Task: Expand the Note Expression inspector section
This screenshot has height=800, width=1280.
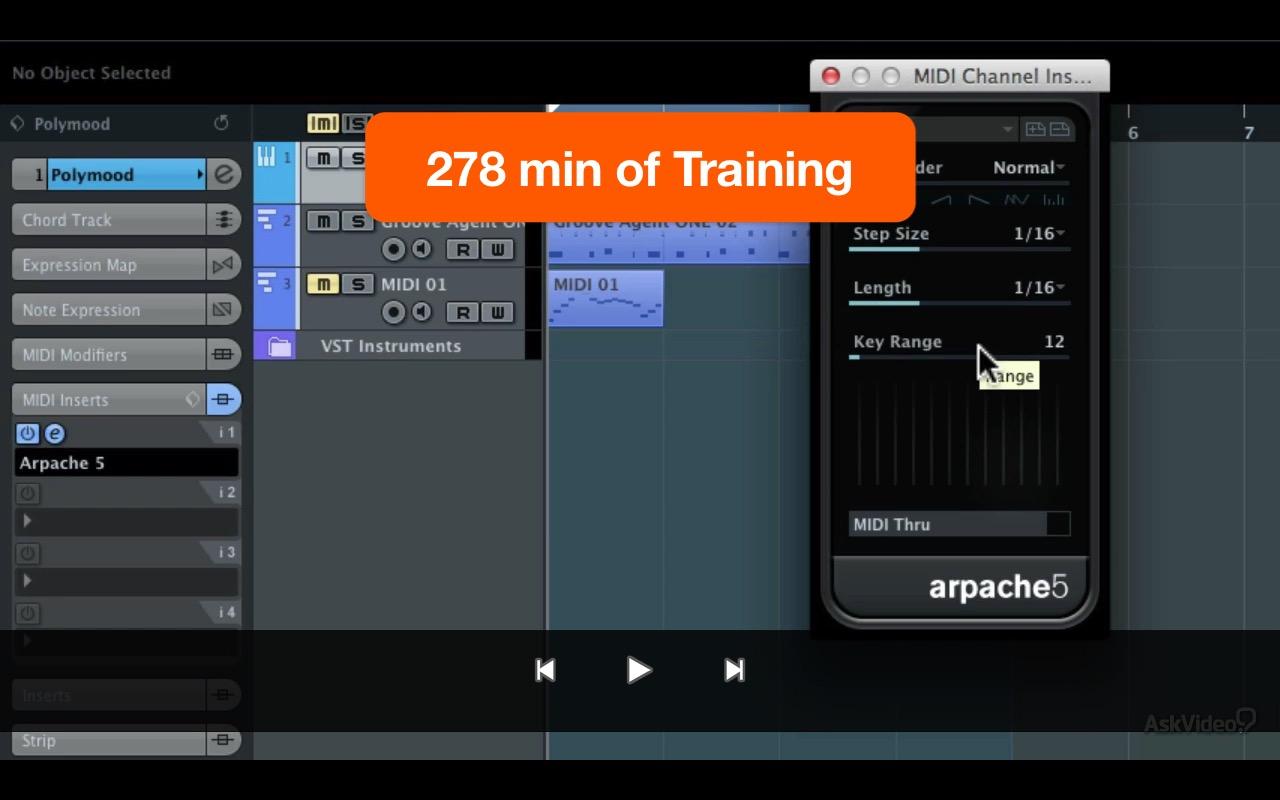Action: tap(109, 309)
